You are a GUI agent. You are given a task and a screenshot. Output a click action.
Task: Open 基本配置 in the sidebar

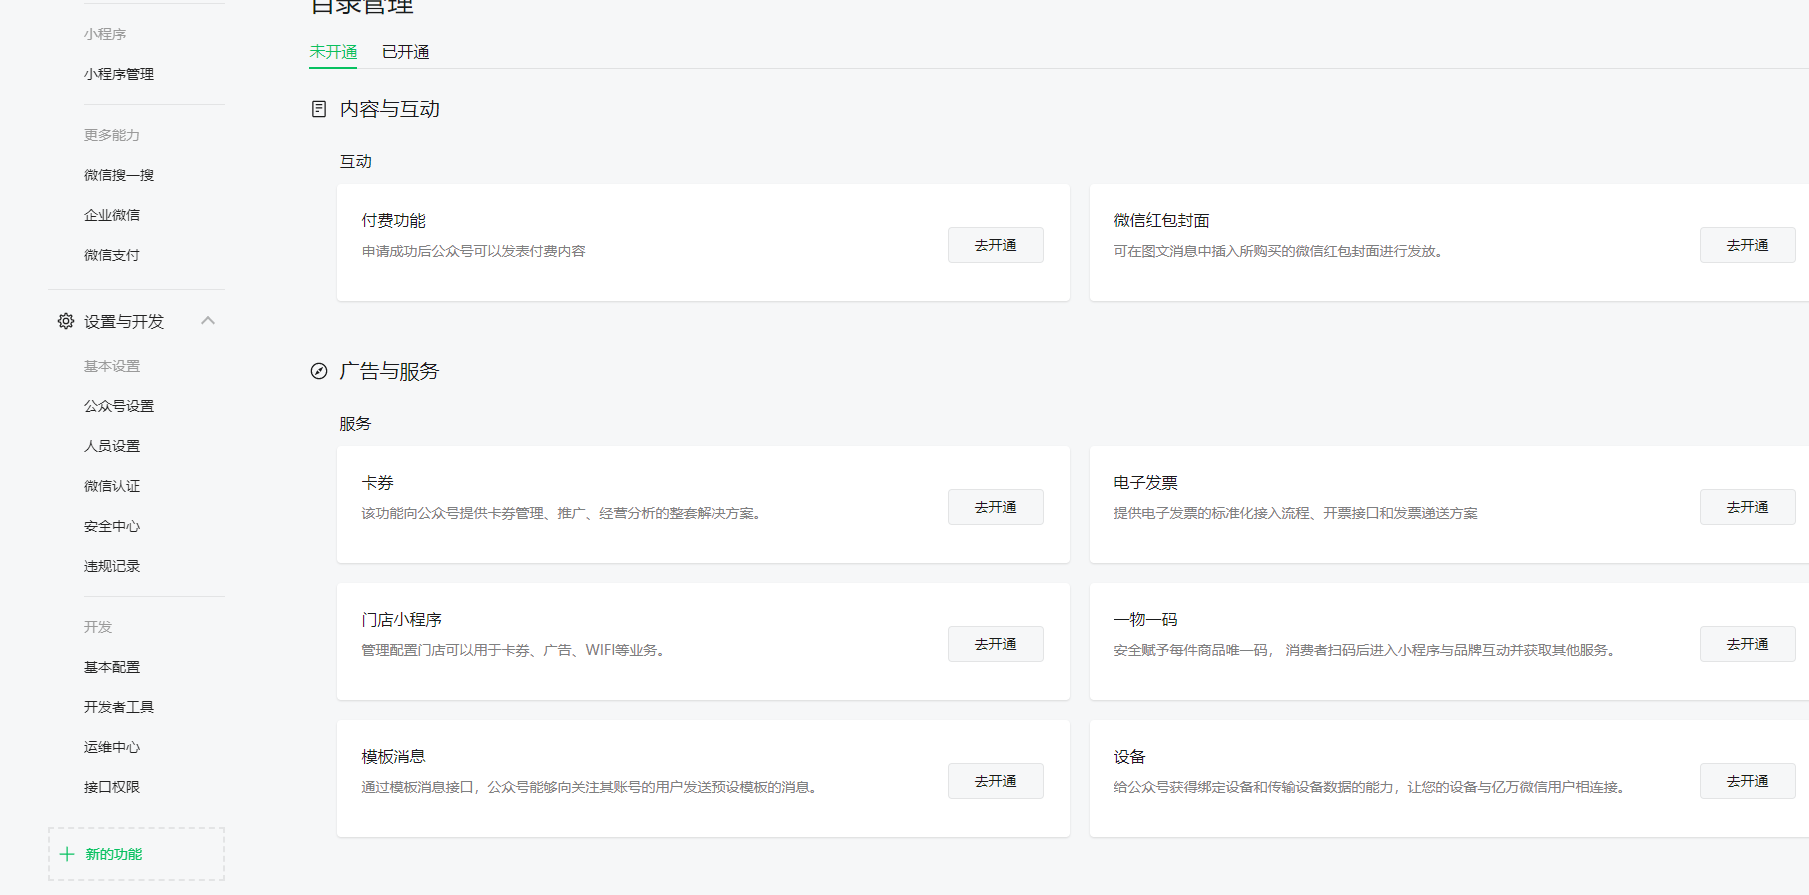pyautogui.click(x=112, y=667)
